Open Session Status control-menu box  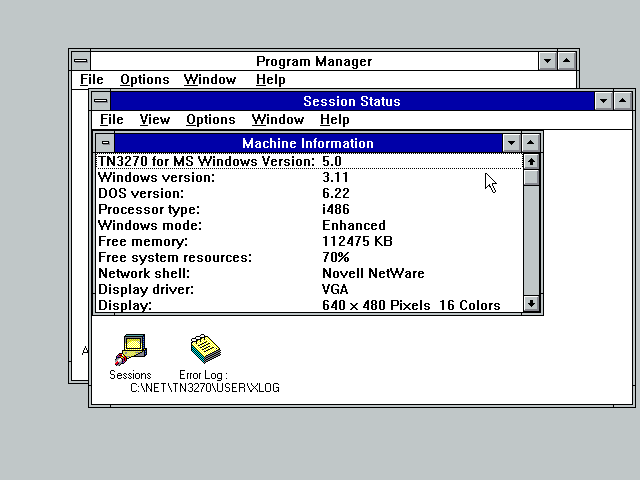tap(101, 101)
